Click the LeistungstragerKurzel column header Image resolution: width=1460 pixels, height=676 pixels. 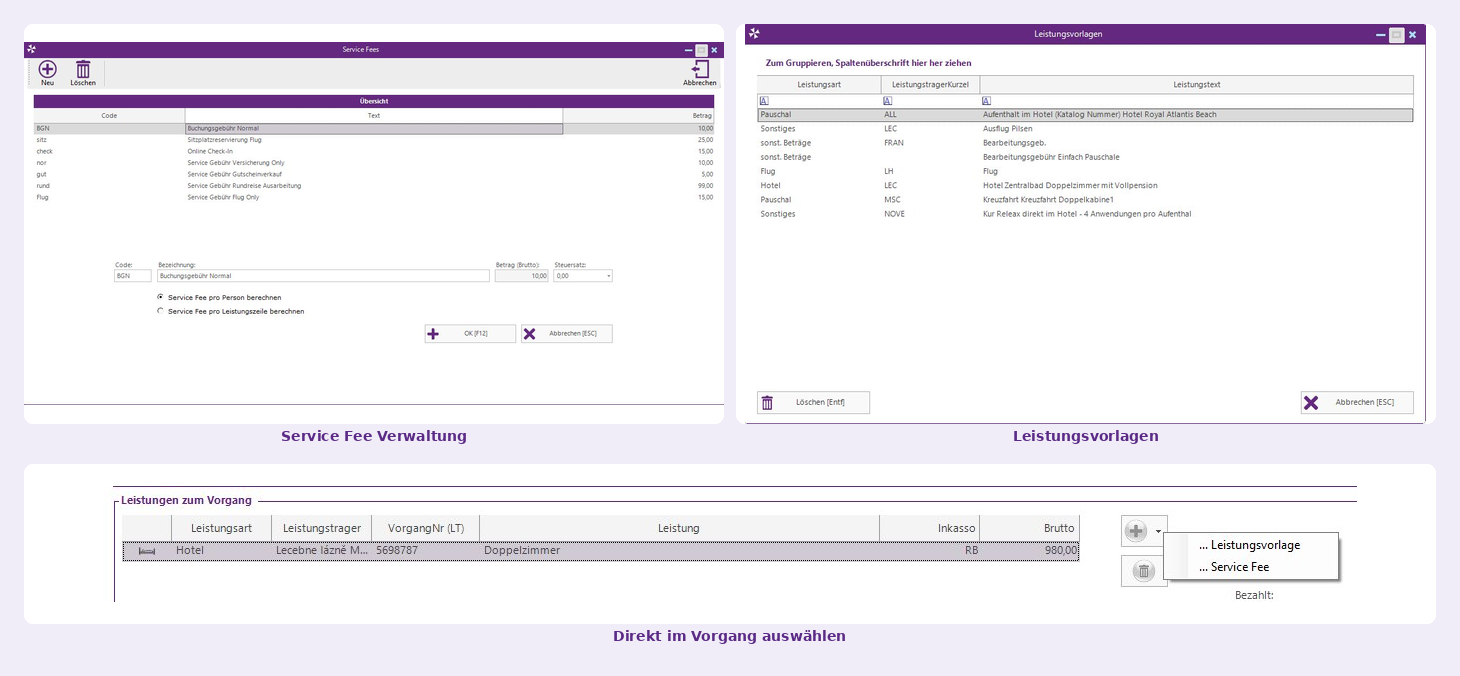tap(930, 85)
